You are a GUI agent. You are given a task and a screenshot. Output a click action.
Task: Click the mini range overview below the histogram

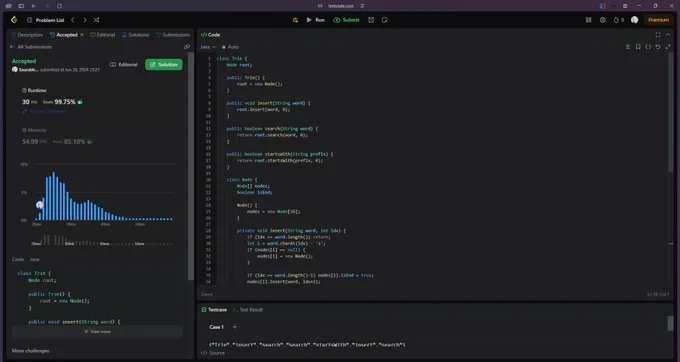(x=102, y=240)
